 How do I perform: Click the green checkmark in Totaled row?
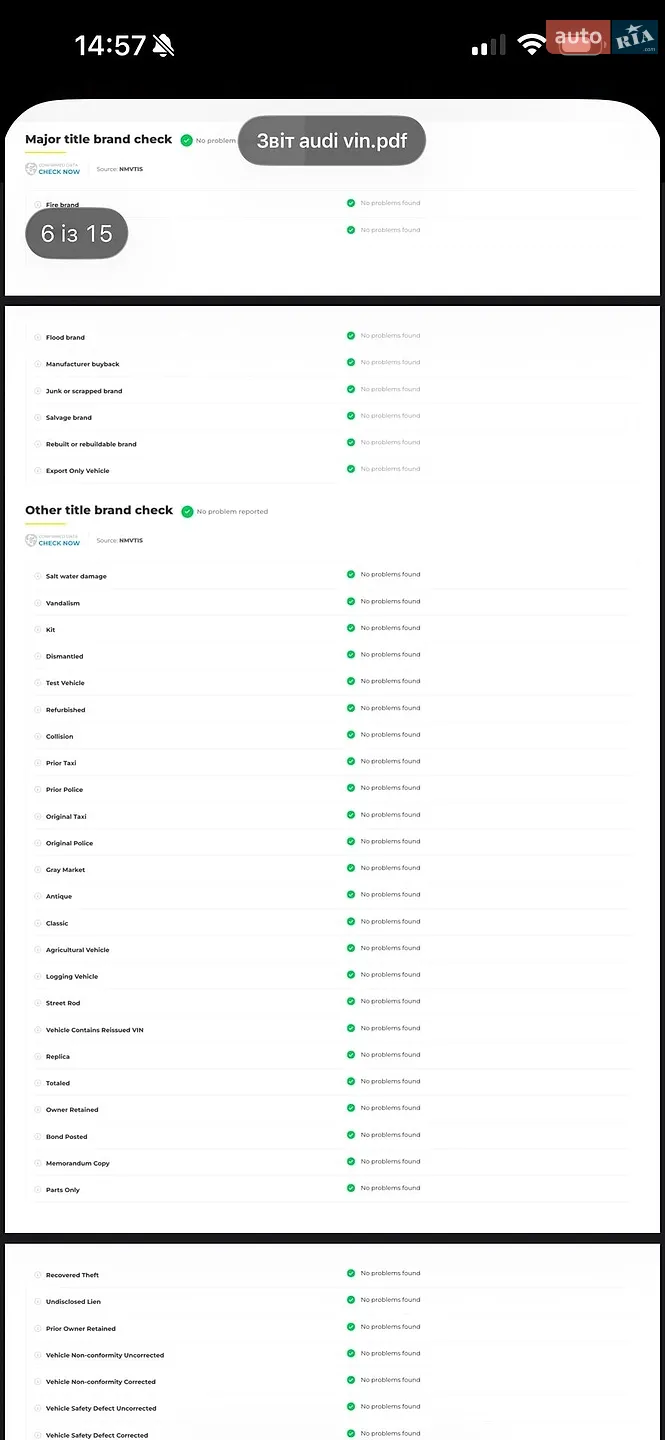(351, 1082)
